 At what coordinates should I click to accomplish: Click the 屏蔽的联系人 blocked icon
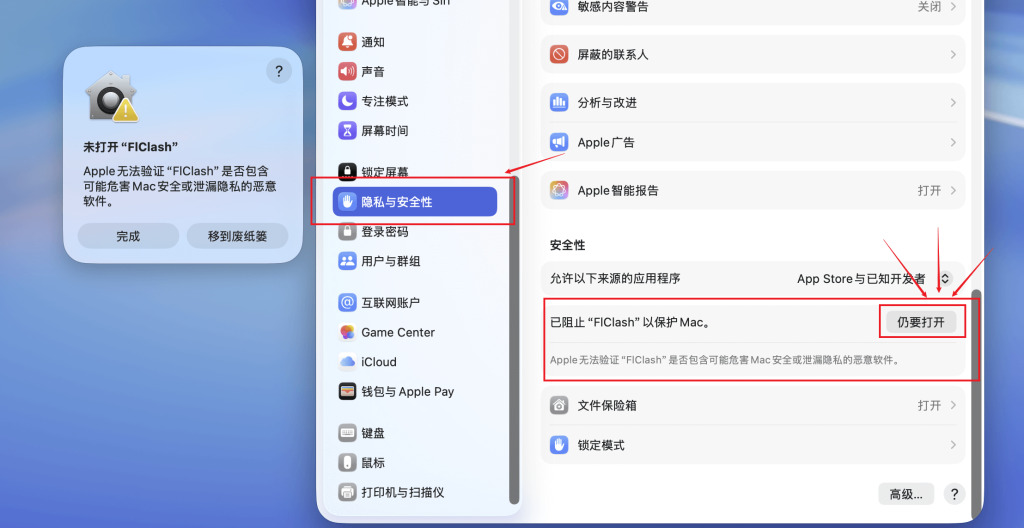[559, 54]
